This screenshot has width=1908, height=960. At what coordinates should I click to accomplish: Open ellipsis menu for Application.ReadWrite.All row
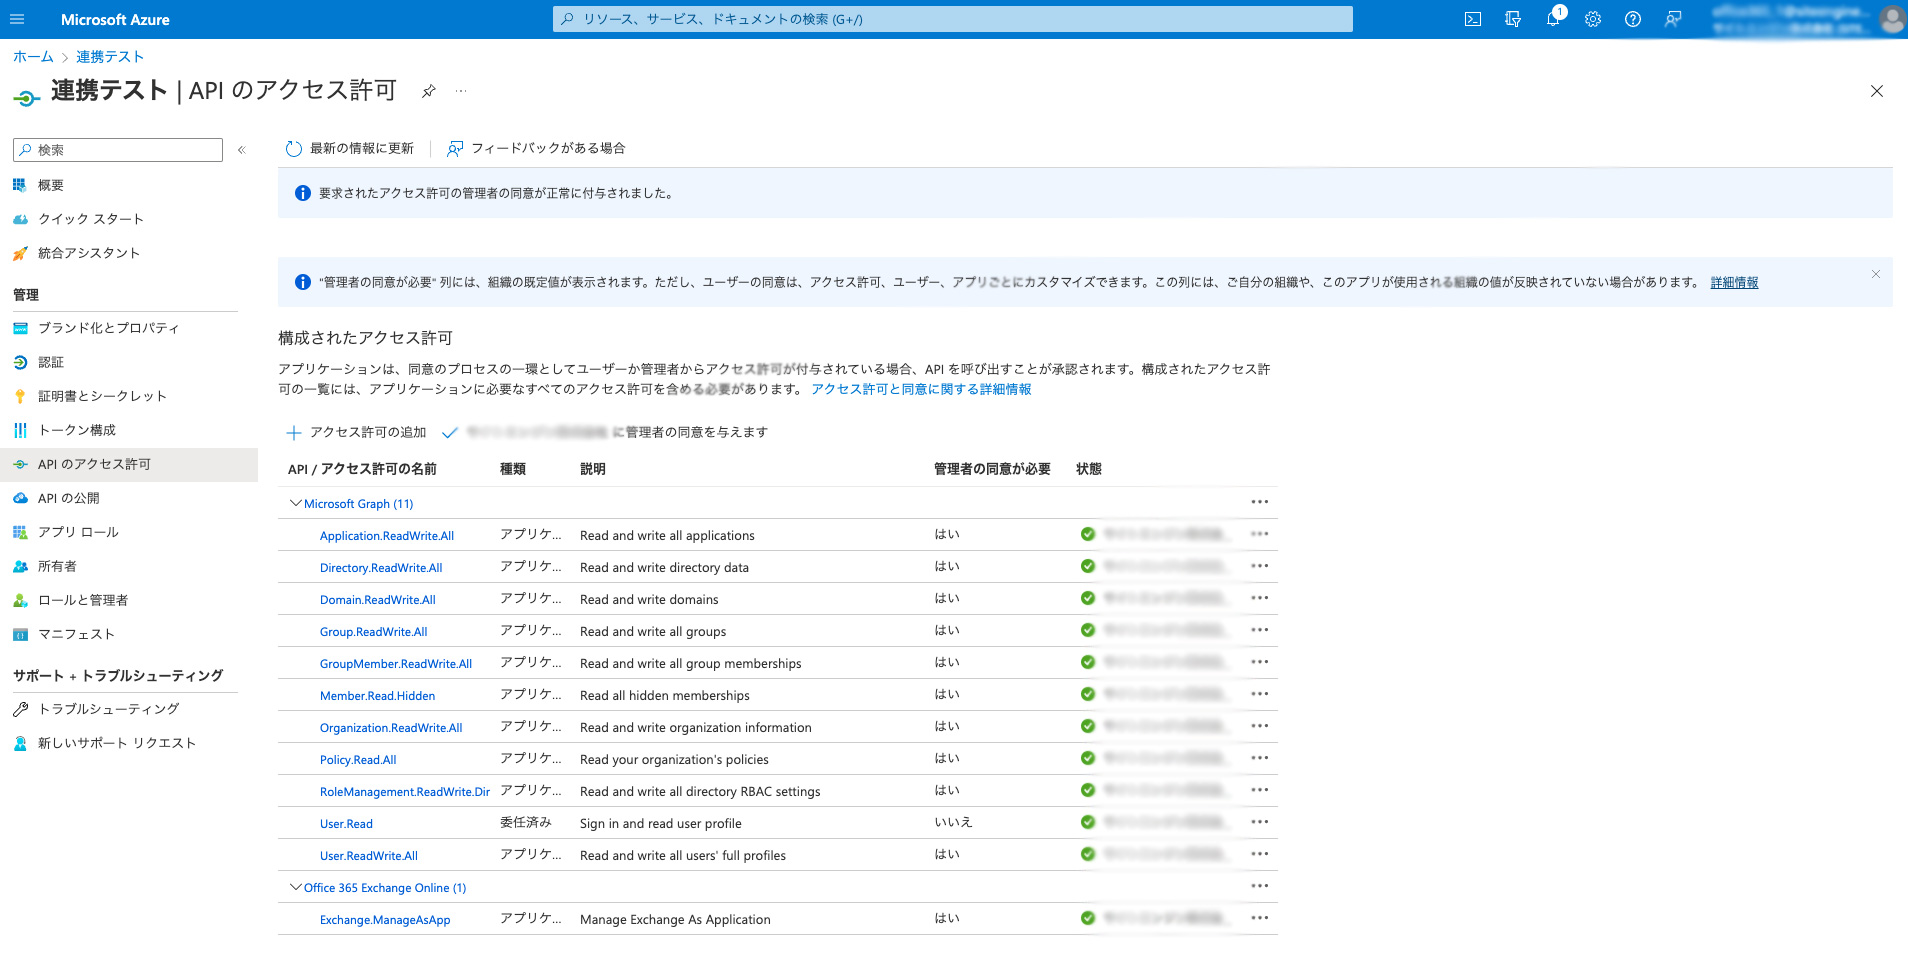[x=1259, y=534]
